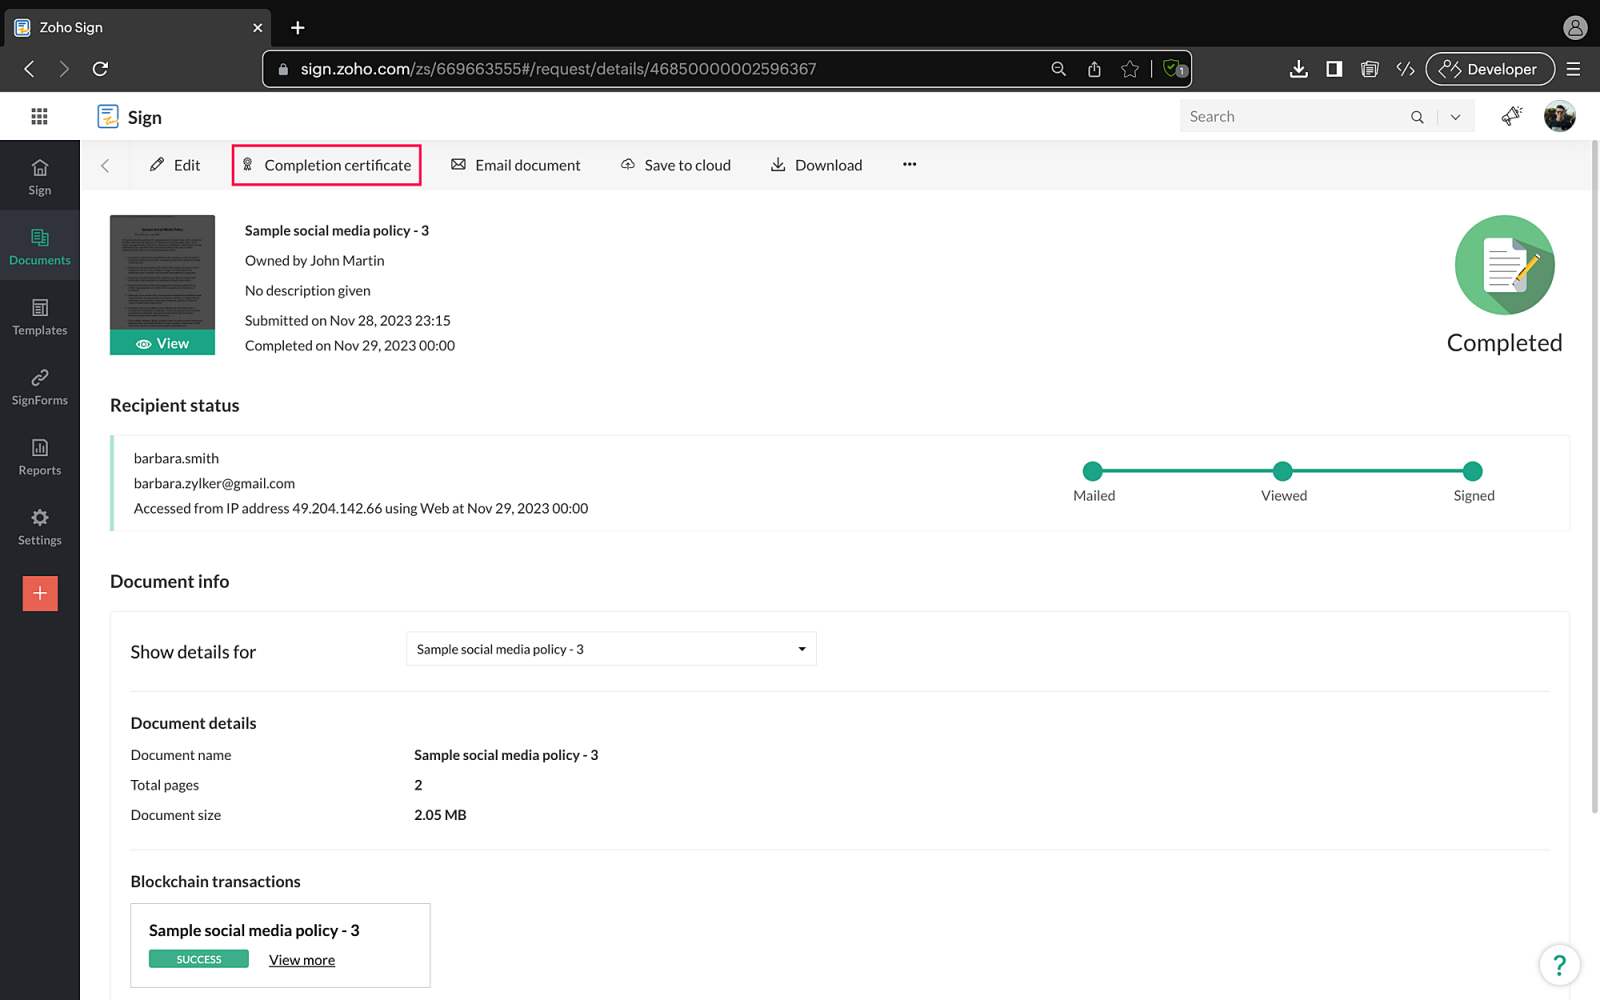Open the help question mark bubble
This screenshot has height=1000, width=1600.
click(1559, 965)
